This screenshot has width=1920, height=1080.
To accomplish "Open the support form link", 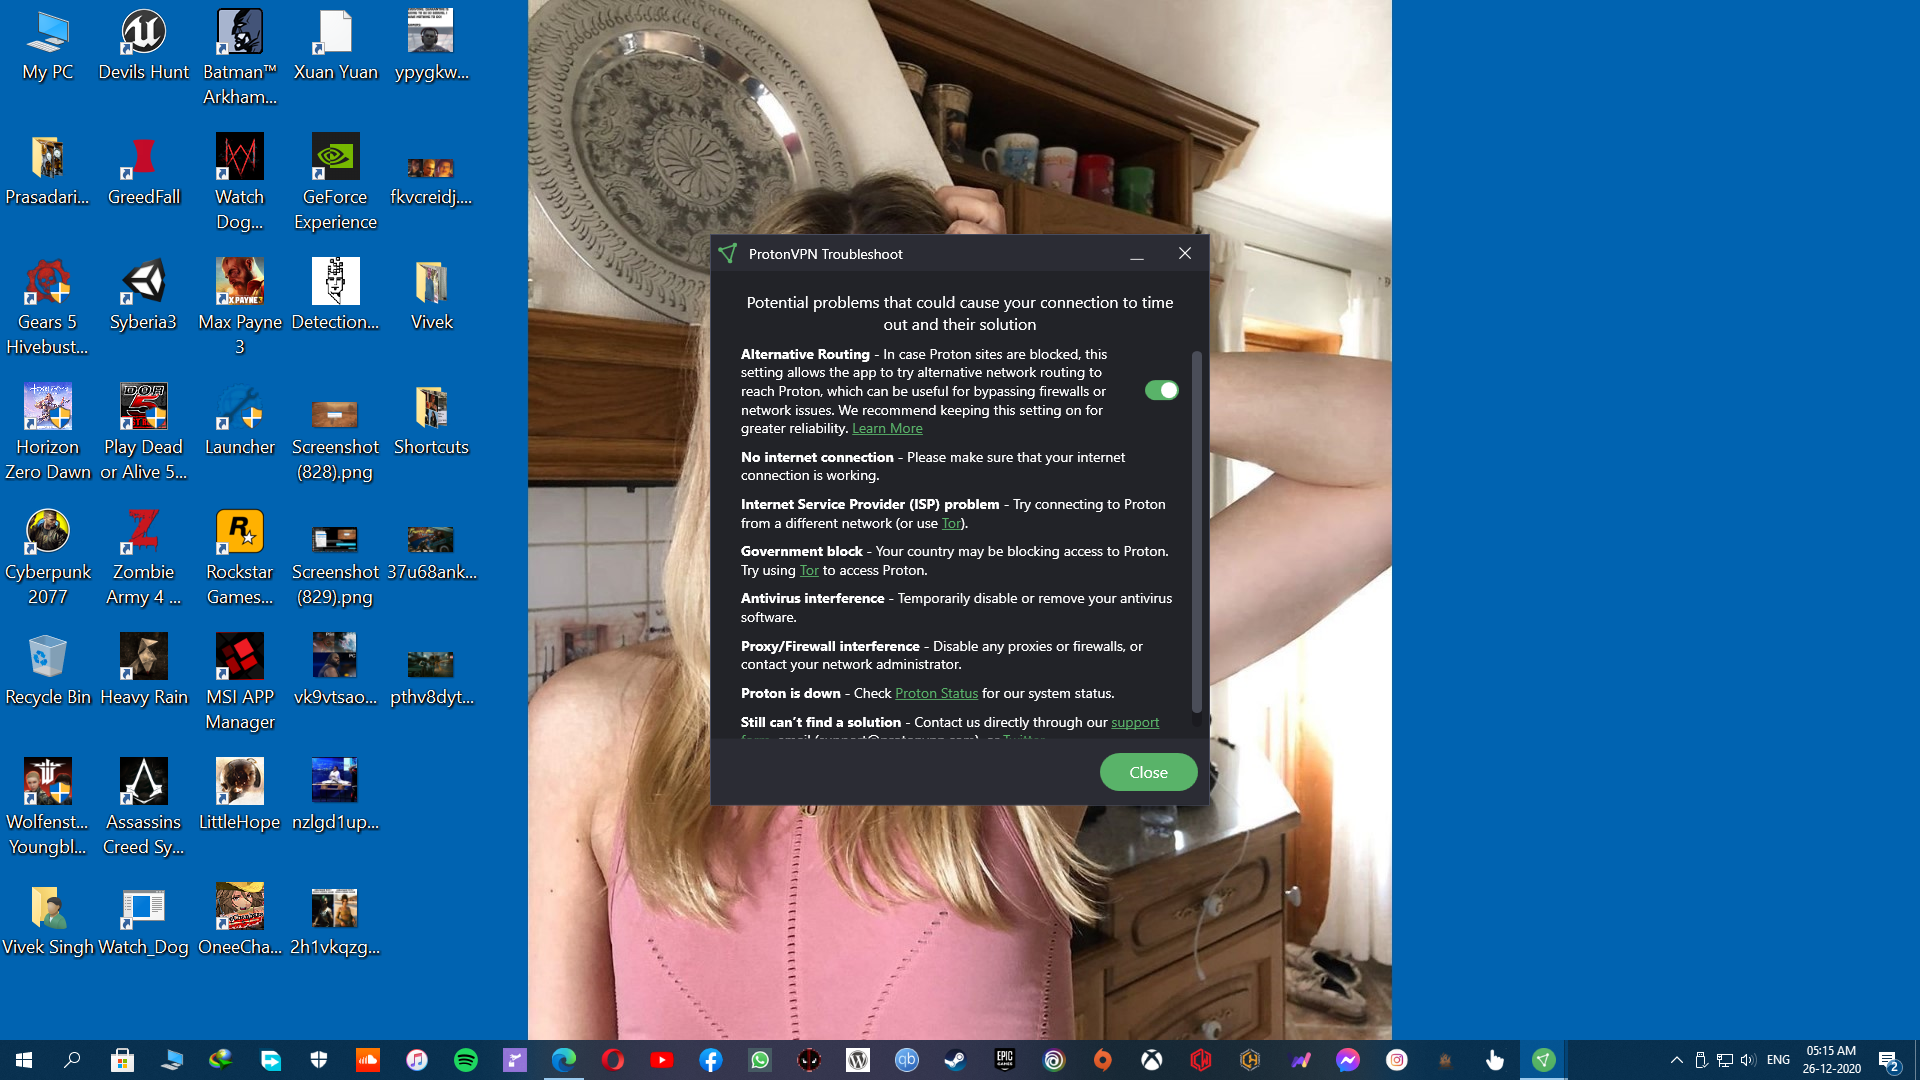I will [x=1135, y=722].
